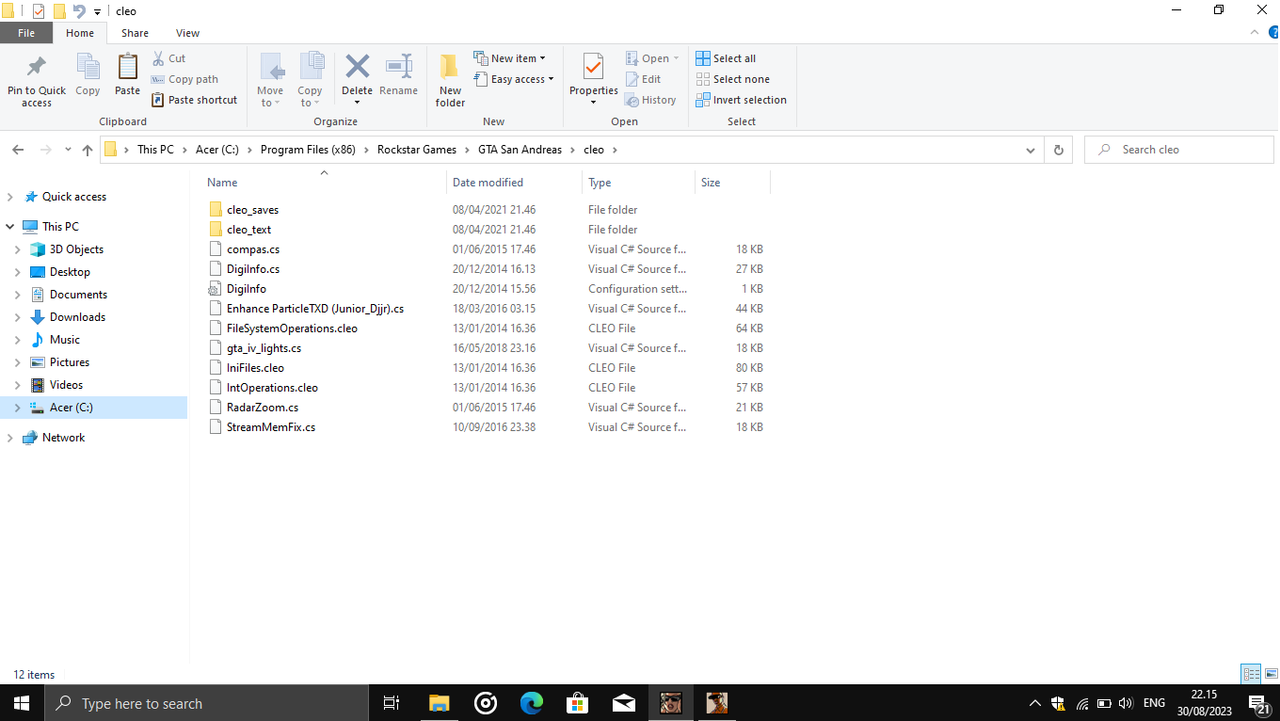Open the File menu tab
This screenshot has width=1280, height=721.
pos(26,33)
